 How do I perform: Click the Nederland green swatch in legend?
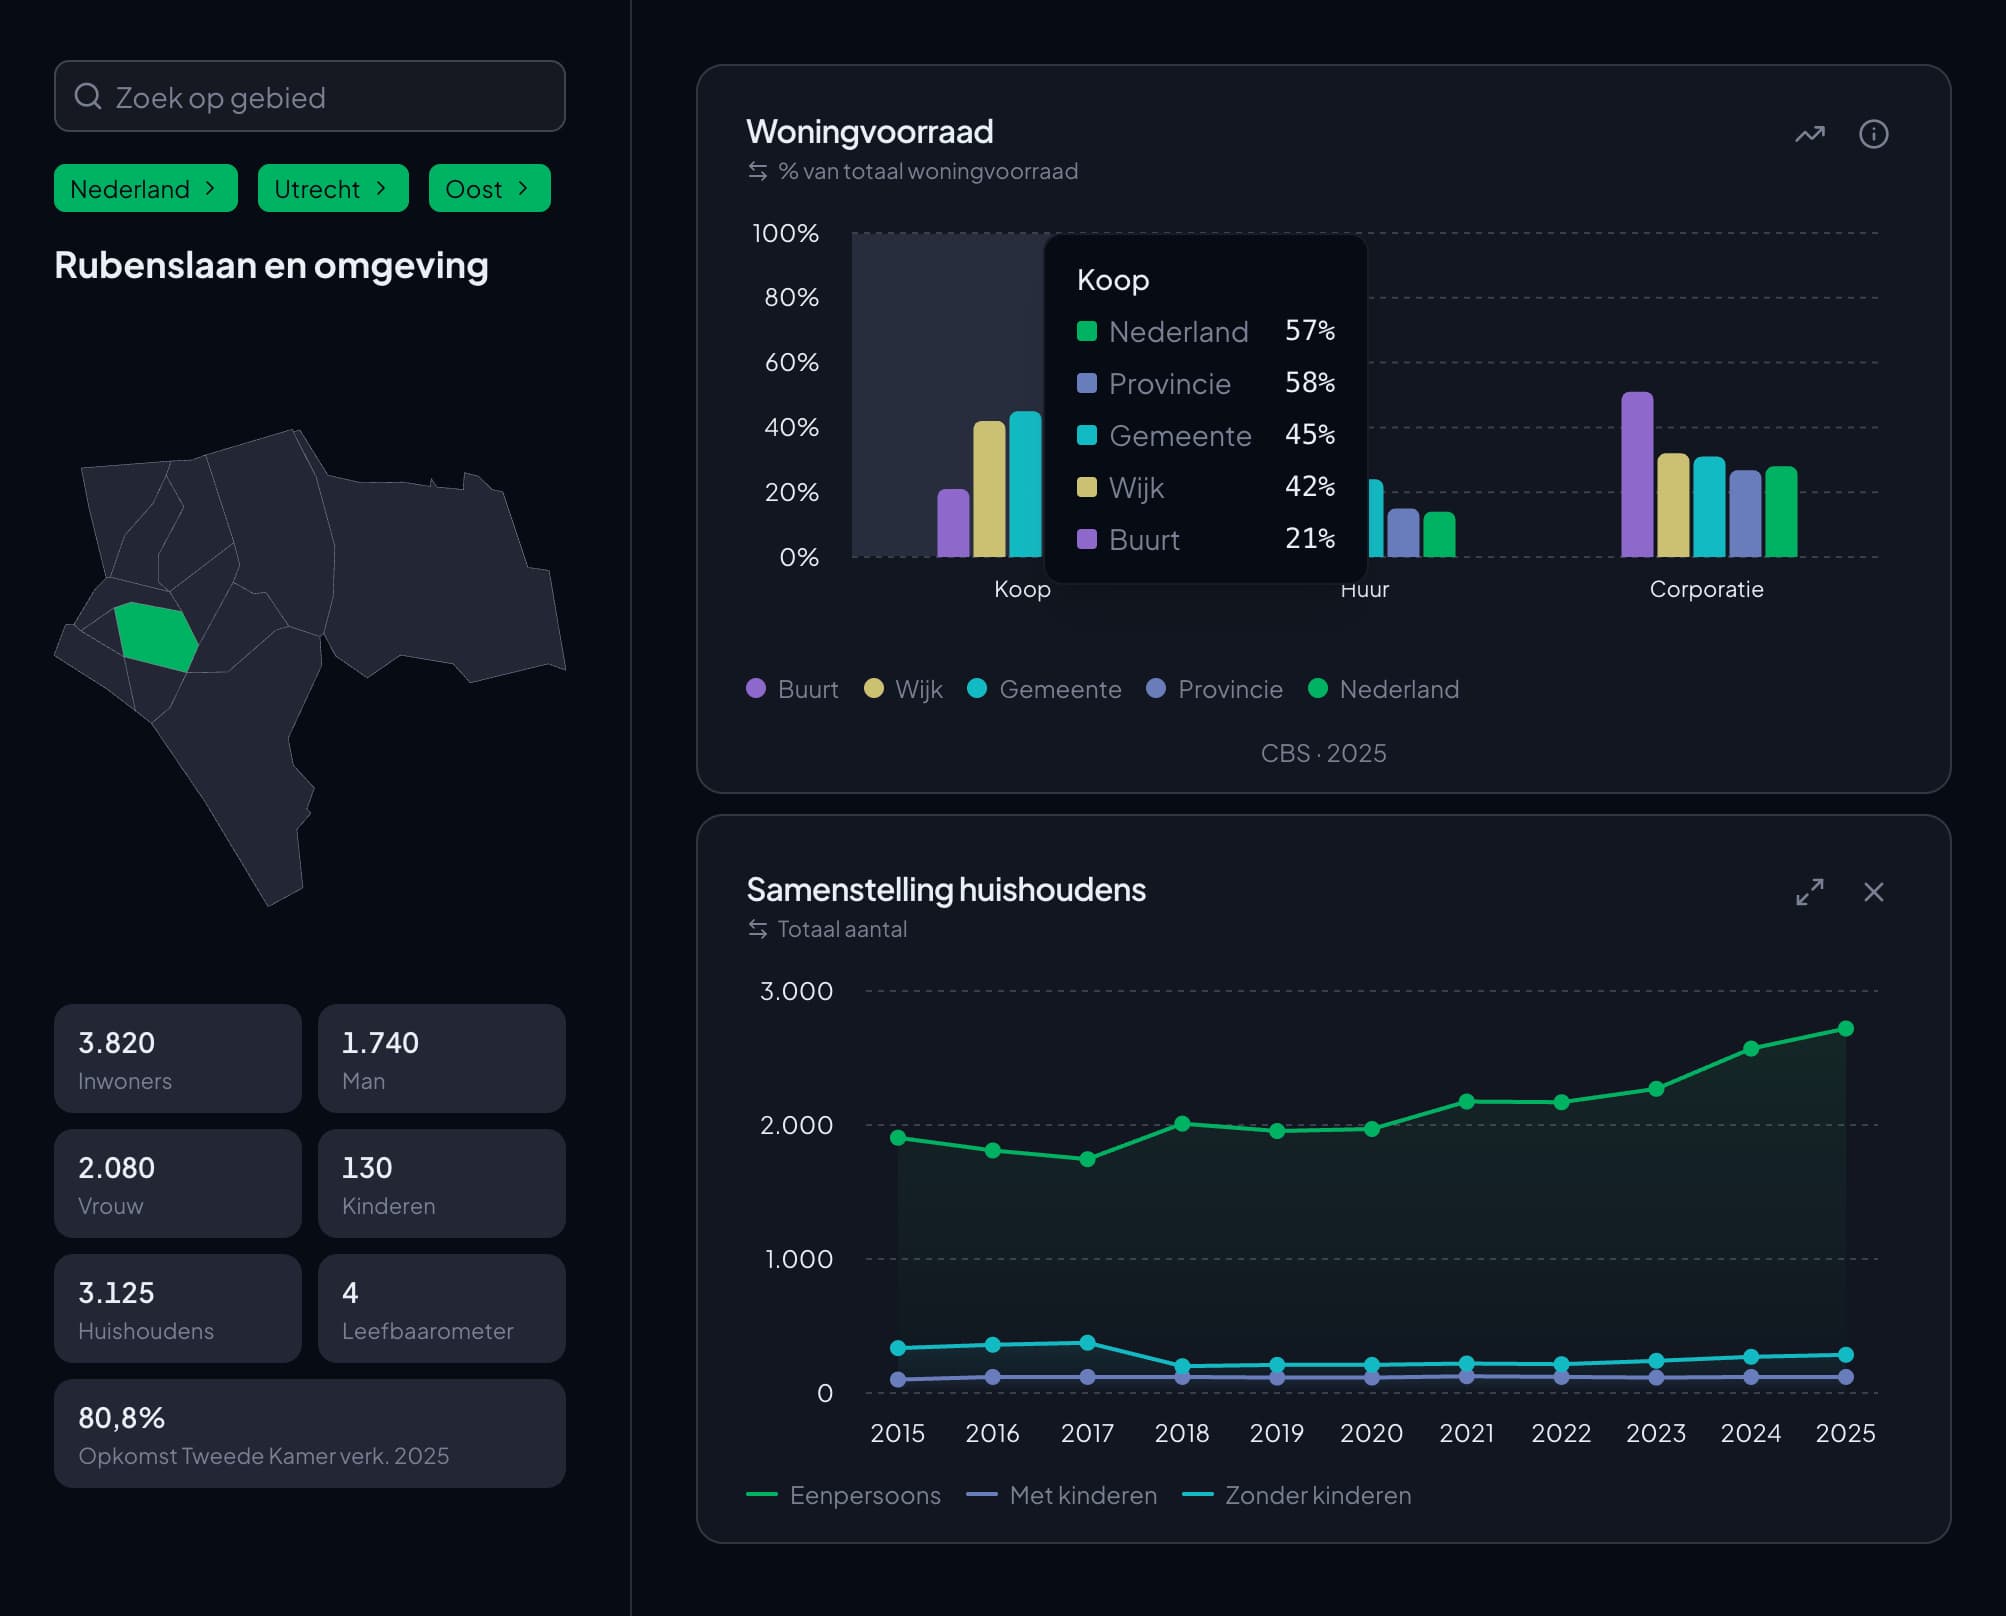click(x=1317, y=688)
